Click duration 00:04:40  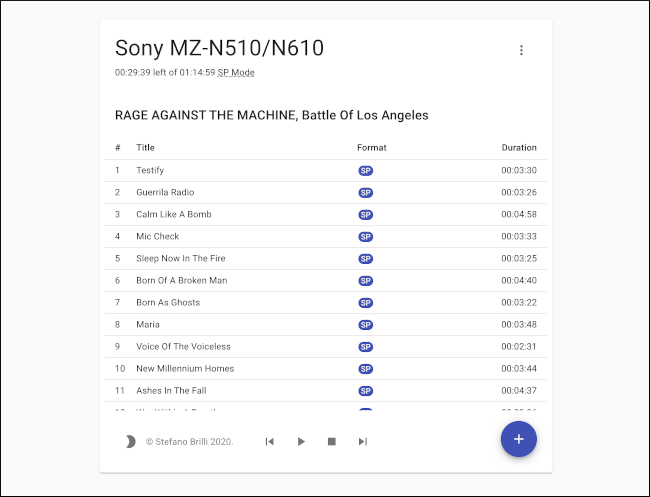click(519, 280)
